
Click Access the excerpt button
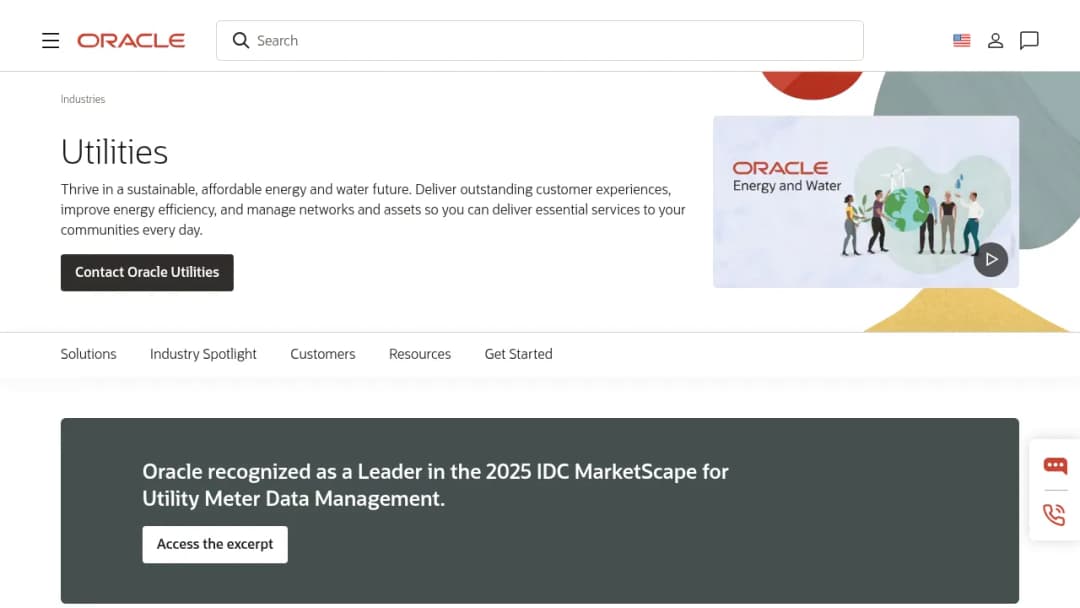click(215, 545)
